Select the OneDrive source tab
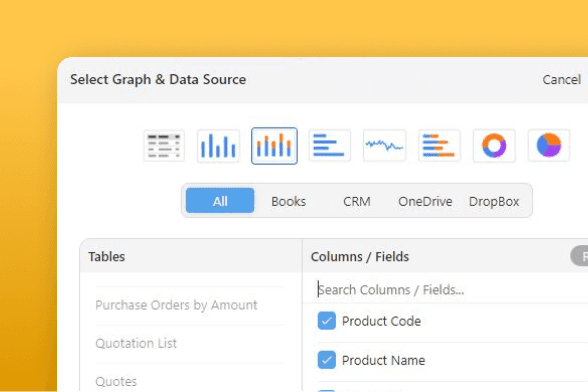The image size is (588, 392). pos(425,201)
